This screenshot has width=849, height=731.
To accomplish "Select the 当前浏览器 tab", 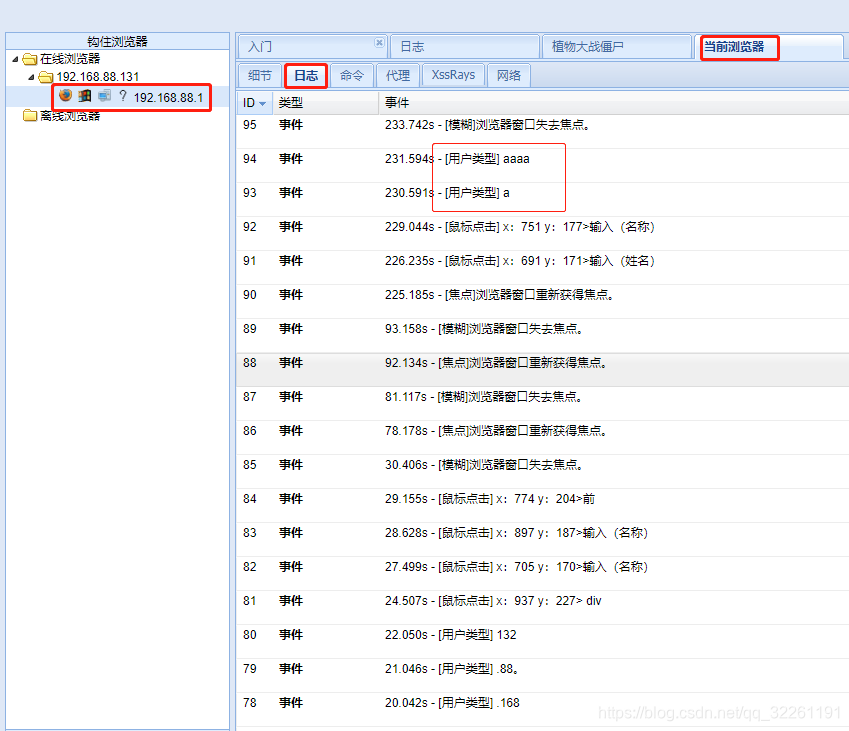I will point(768,47).
